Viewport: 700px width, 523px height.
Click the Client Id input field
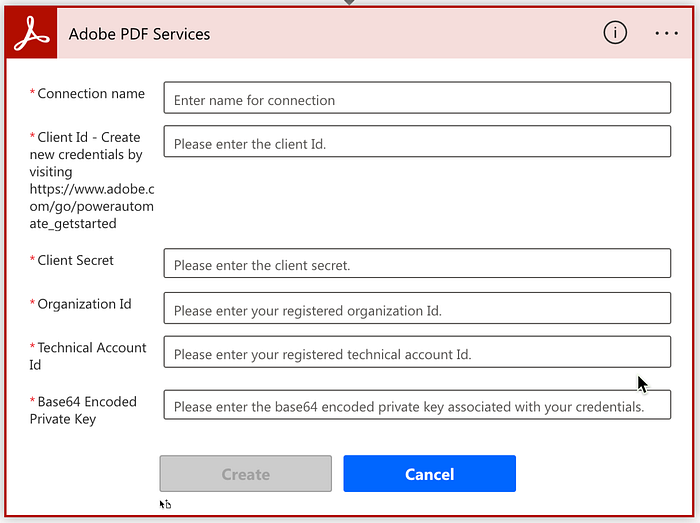pyautogui.click(x=417, y=141)
